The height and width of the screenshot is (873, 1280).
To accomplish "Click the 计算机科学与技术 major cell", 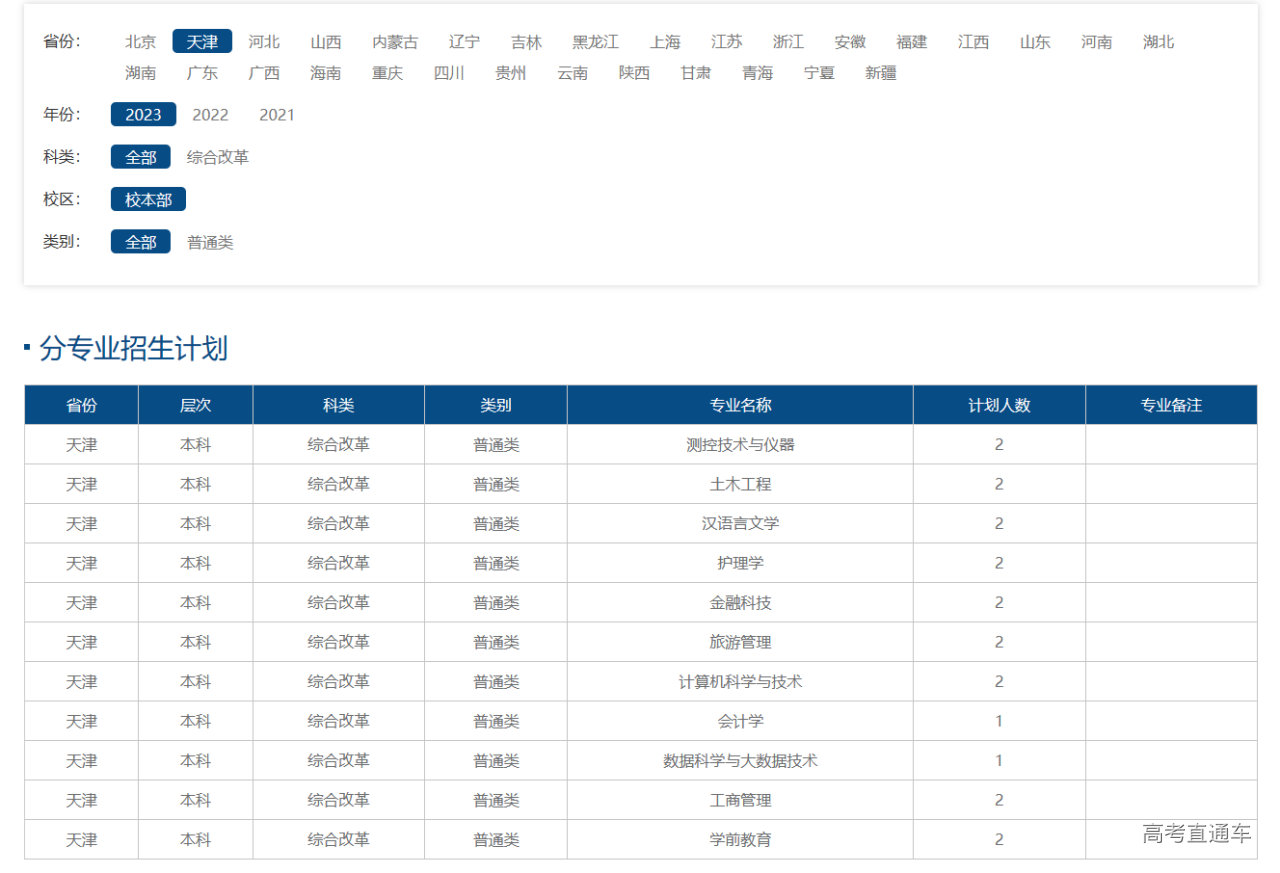I will tap(740, 682).
